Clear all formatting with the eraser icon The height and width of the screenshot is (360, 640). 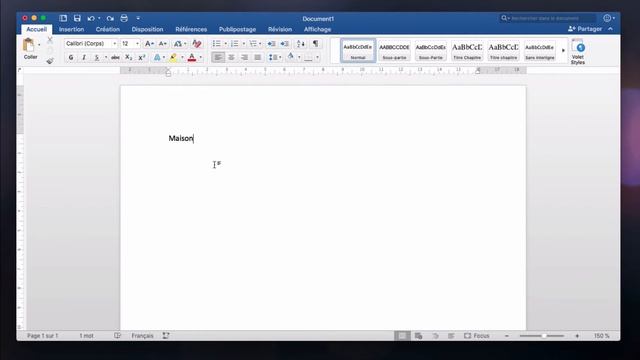(x=197, y=44)
